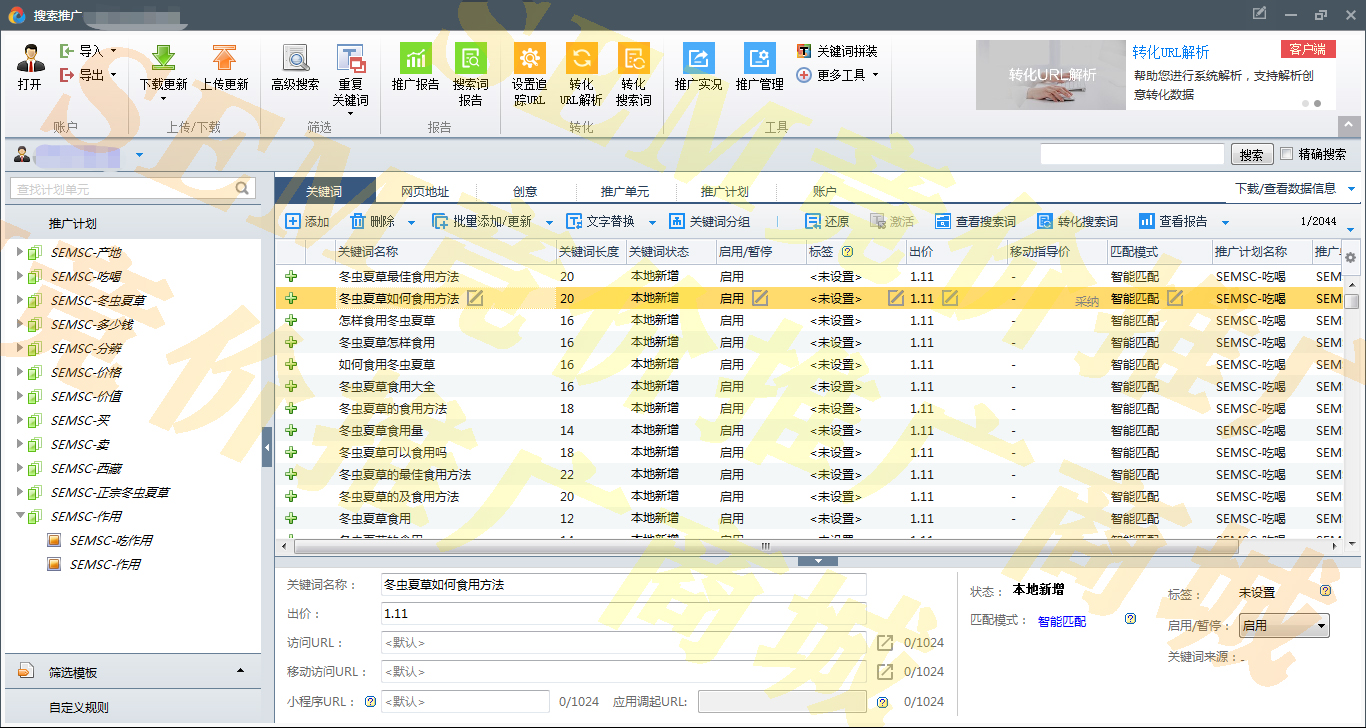This screenshot has width=1366, height=728.
Task: Expand the 更多工具 dropdown menu
Action: click(840, 75)
